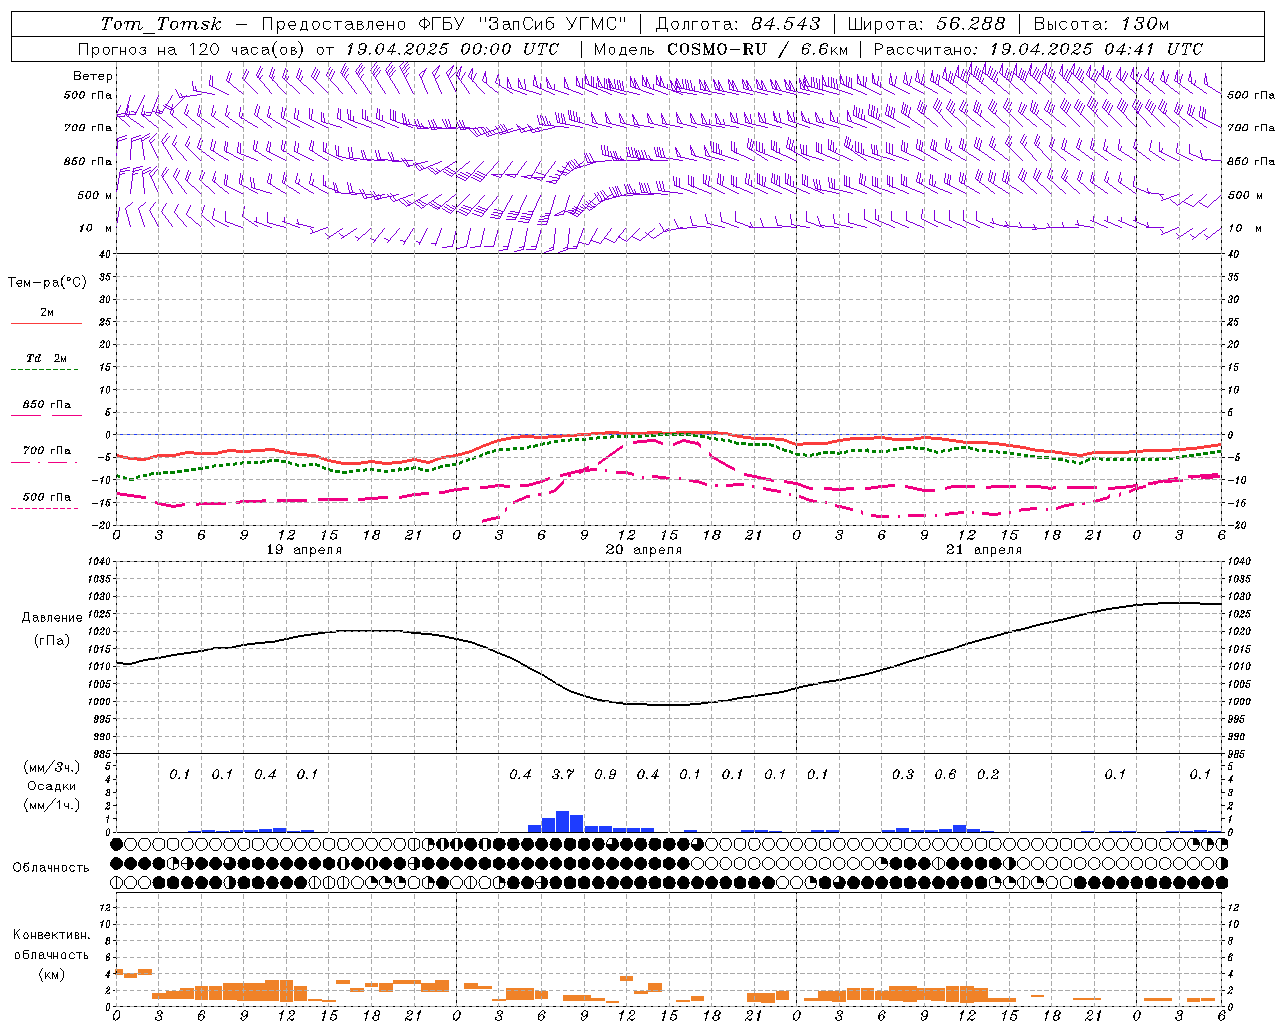Click the "3.7" three-hour precipitation value

click(563, 774)
